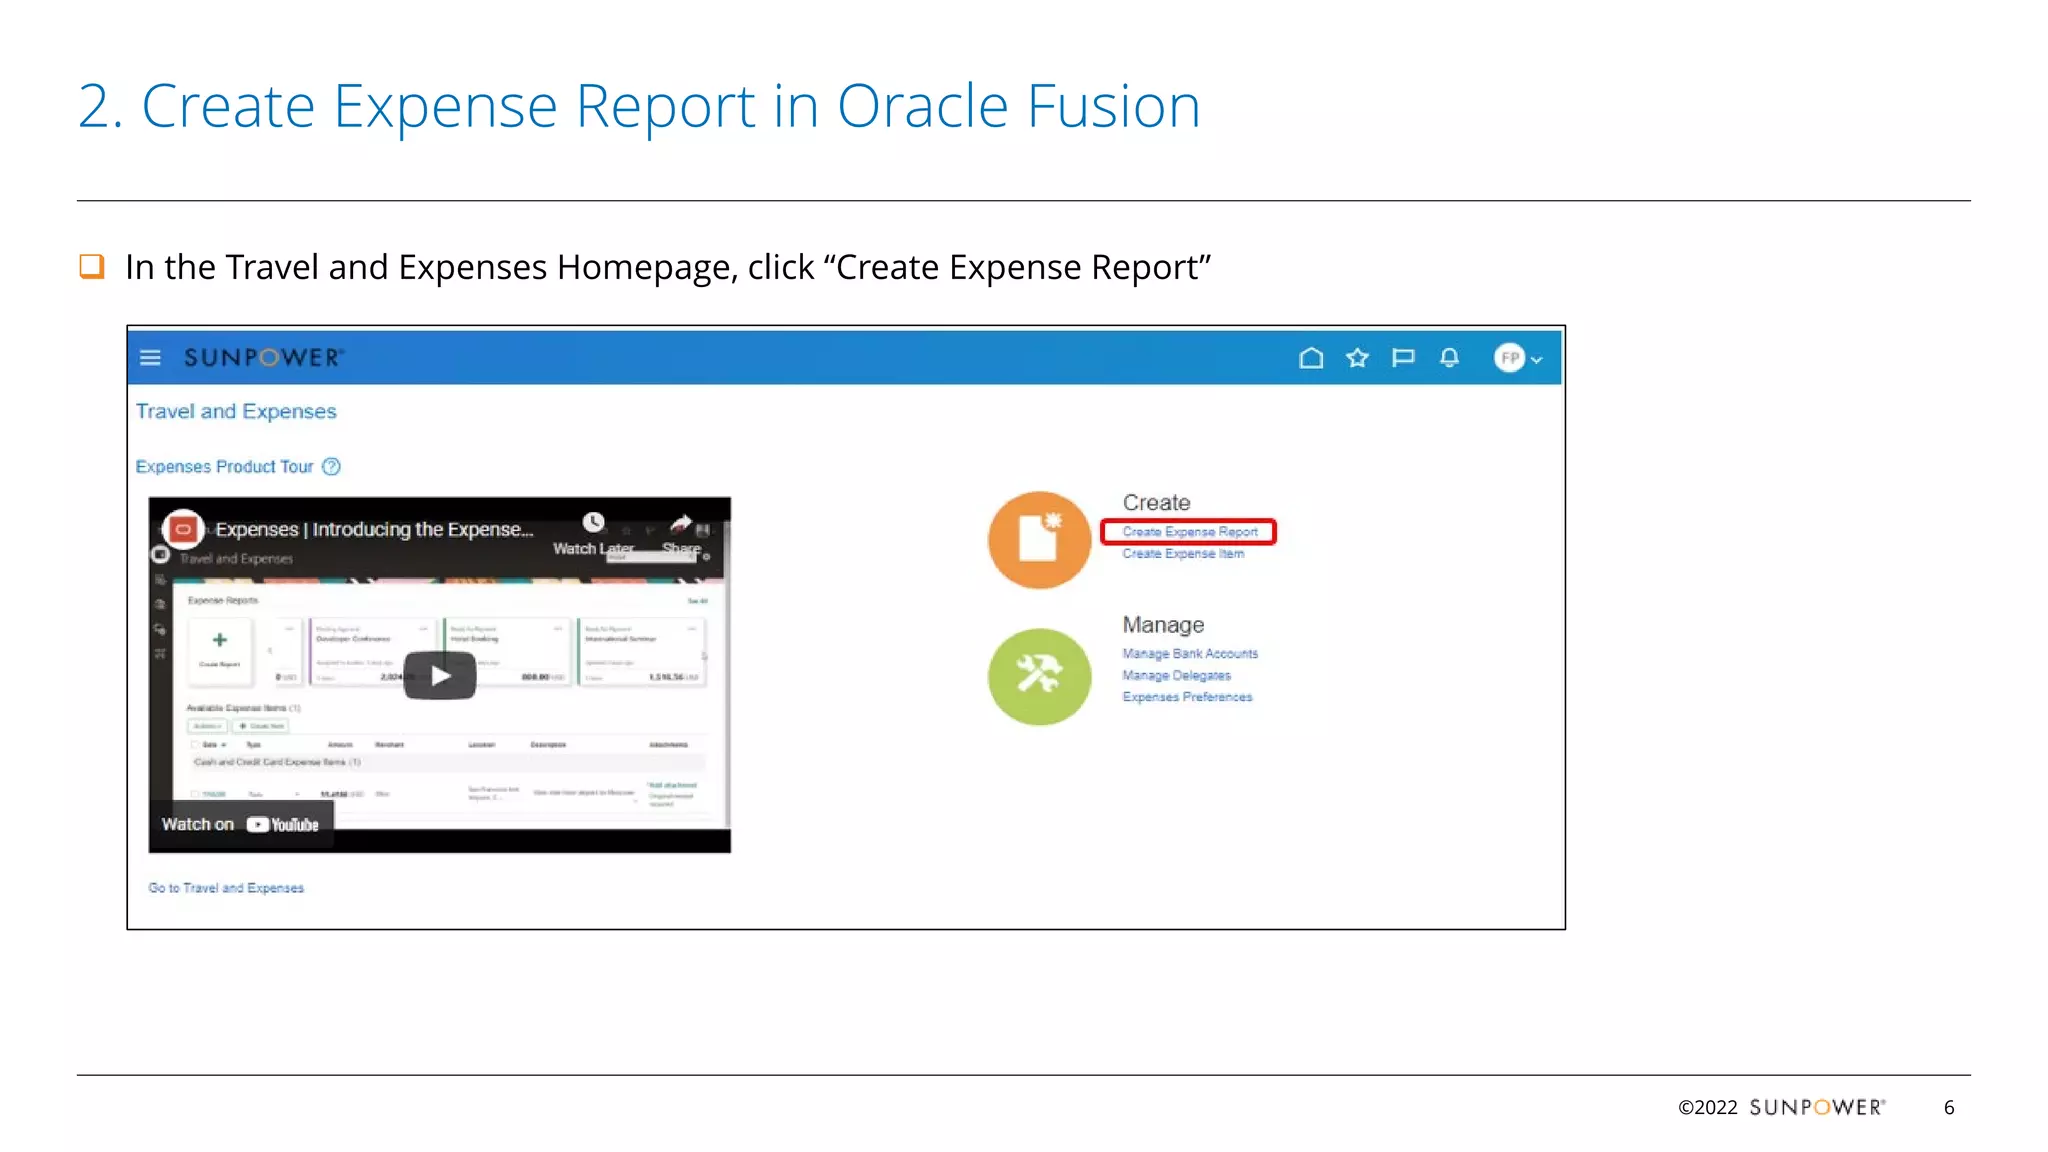Click the green Manage tools icon
The height and width of the screenshot is (1152, 2048).
pyautogui.click(x=1039, y=677)
